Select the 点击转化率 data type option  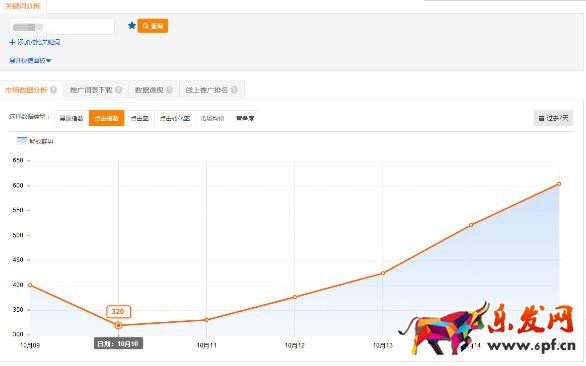point(175,118)
